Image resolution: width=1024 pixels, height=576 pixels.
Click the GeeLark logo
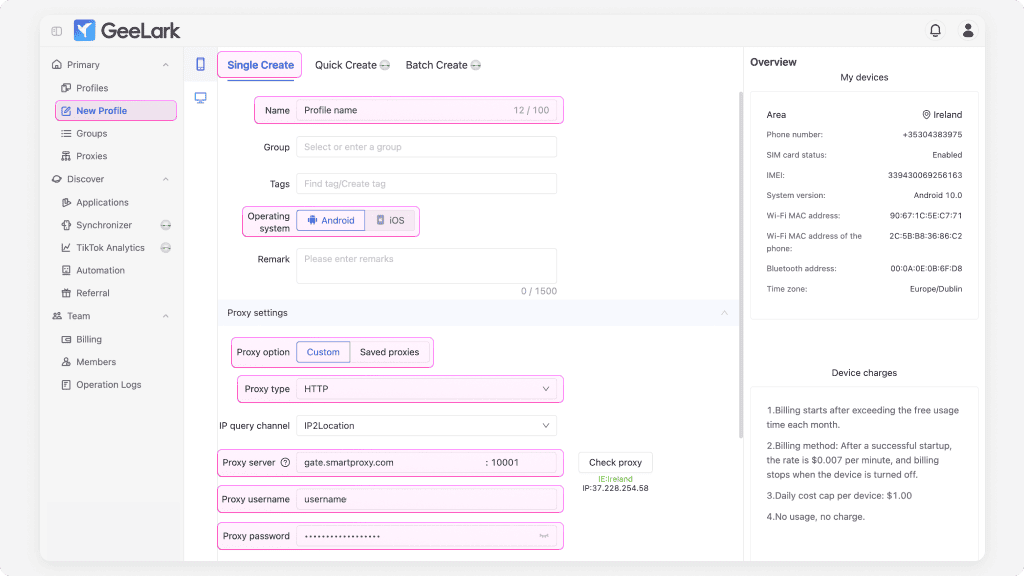[127, 31]
